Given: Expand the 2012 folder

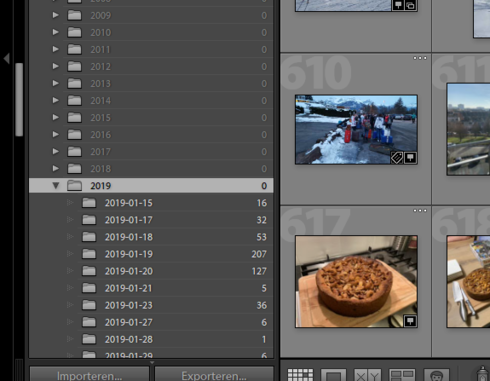Looking at the screenshot, I should click(56, 66).
